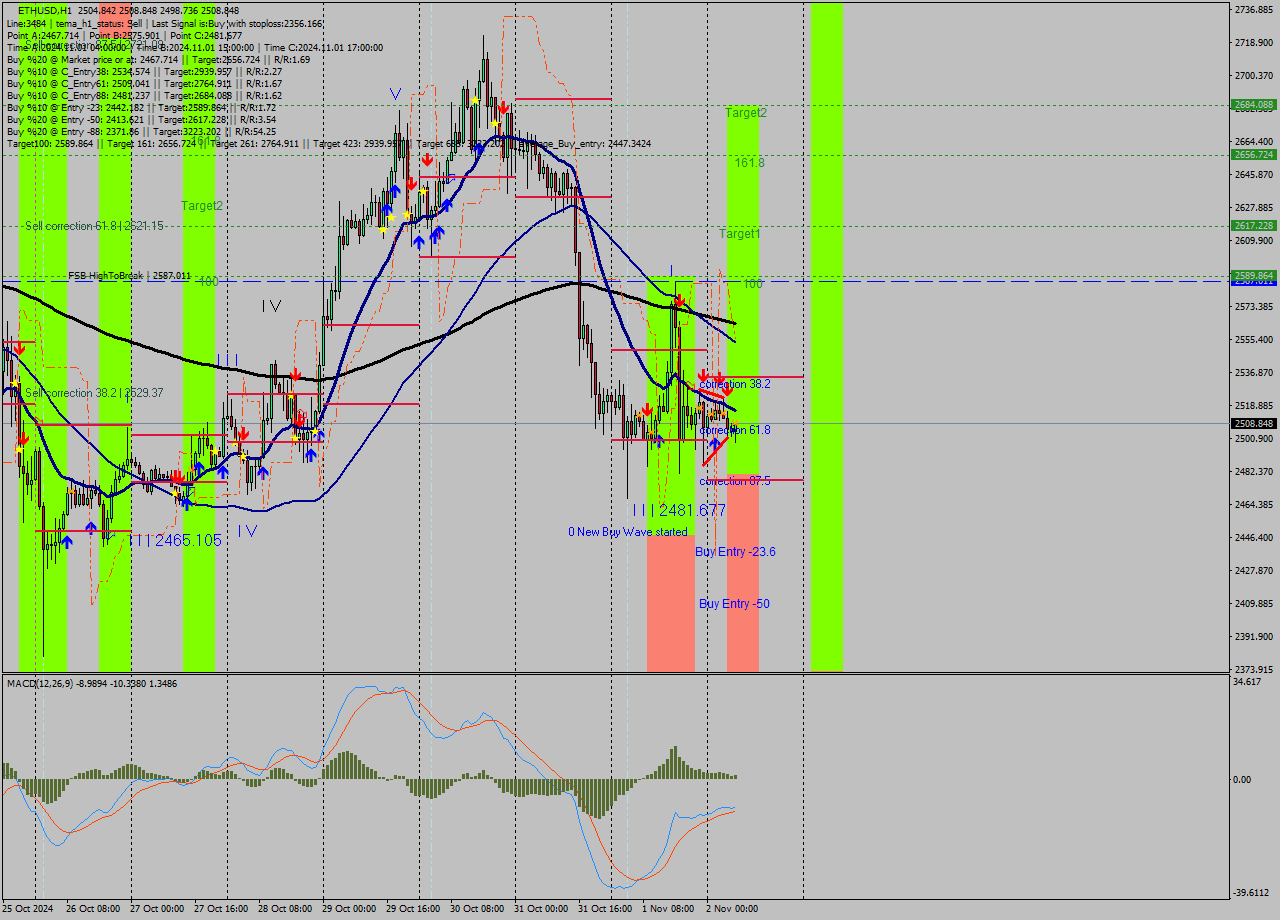Click the green 2589.864 price tag
This screenshot has width=1280, height=920.
[1253, 275]
